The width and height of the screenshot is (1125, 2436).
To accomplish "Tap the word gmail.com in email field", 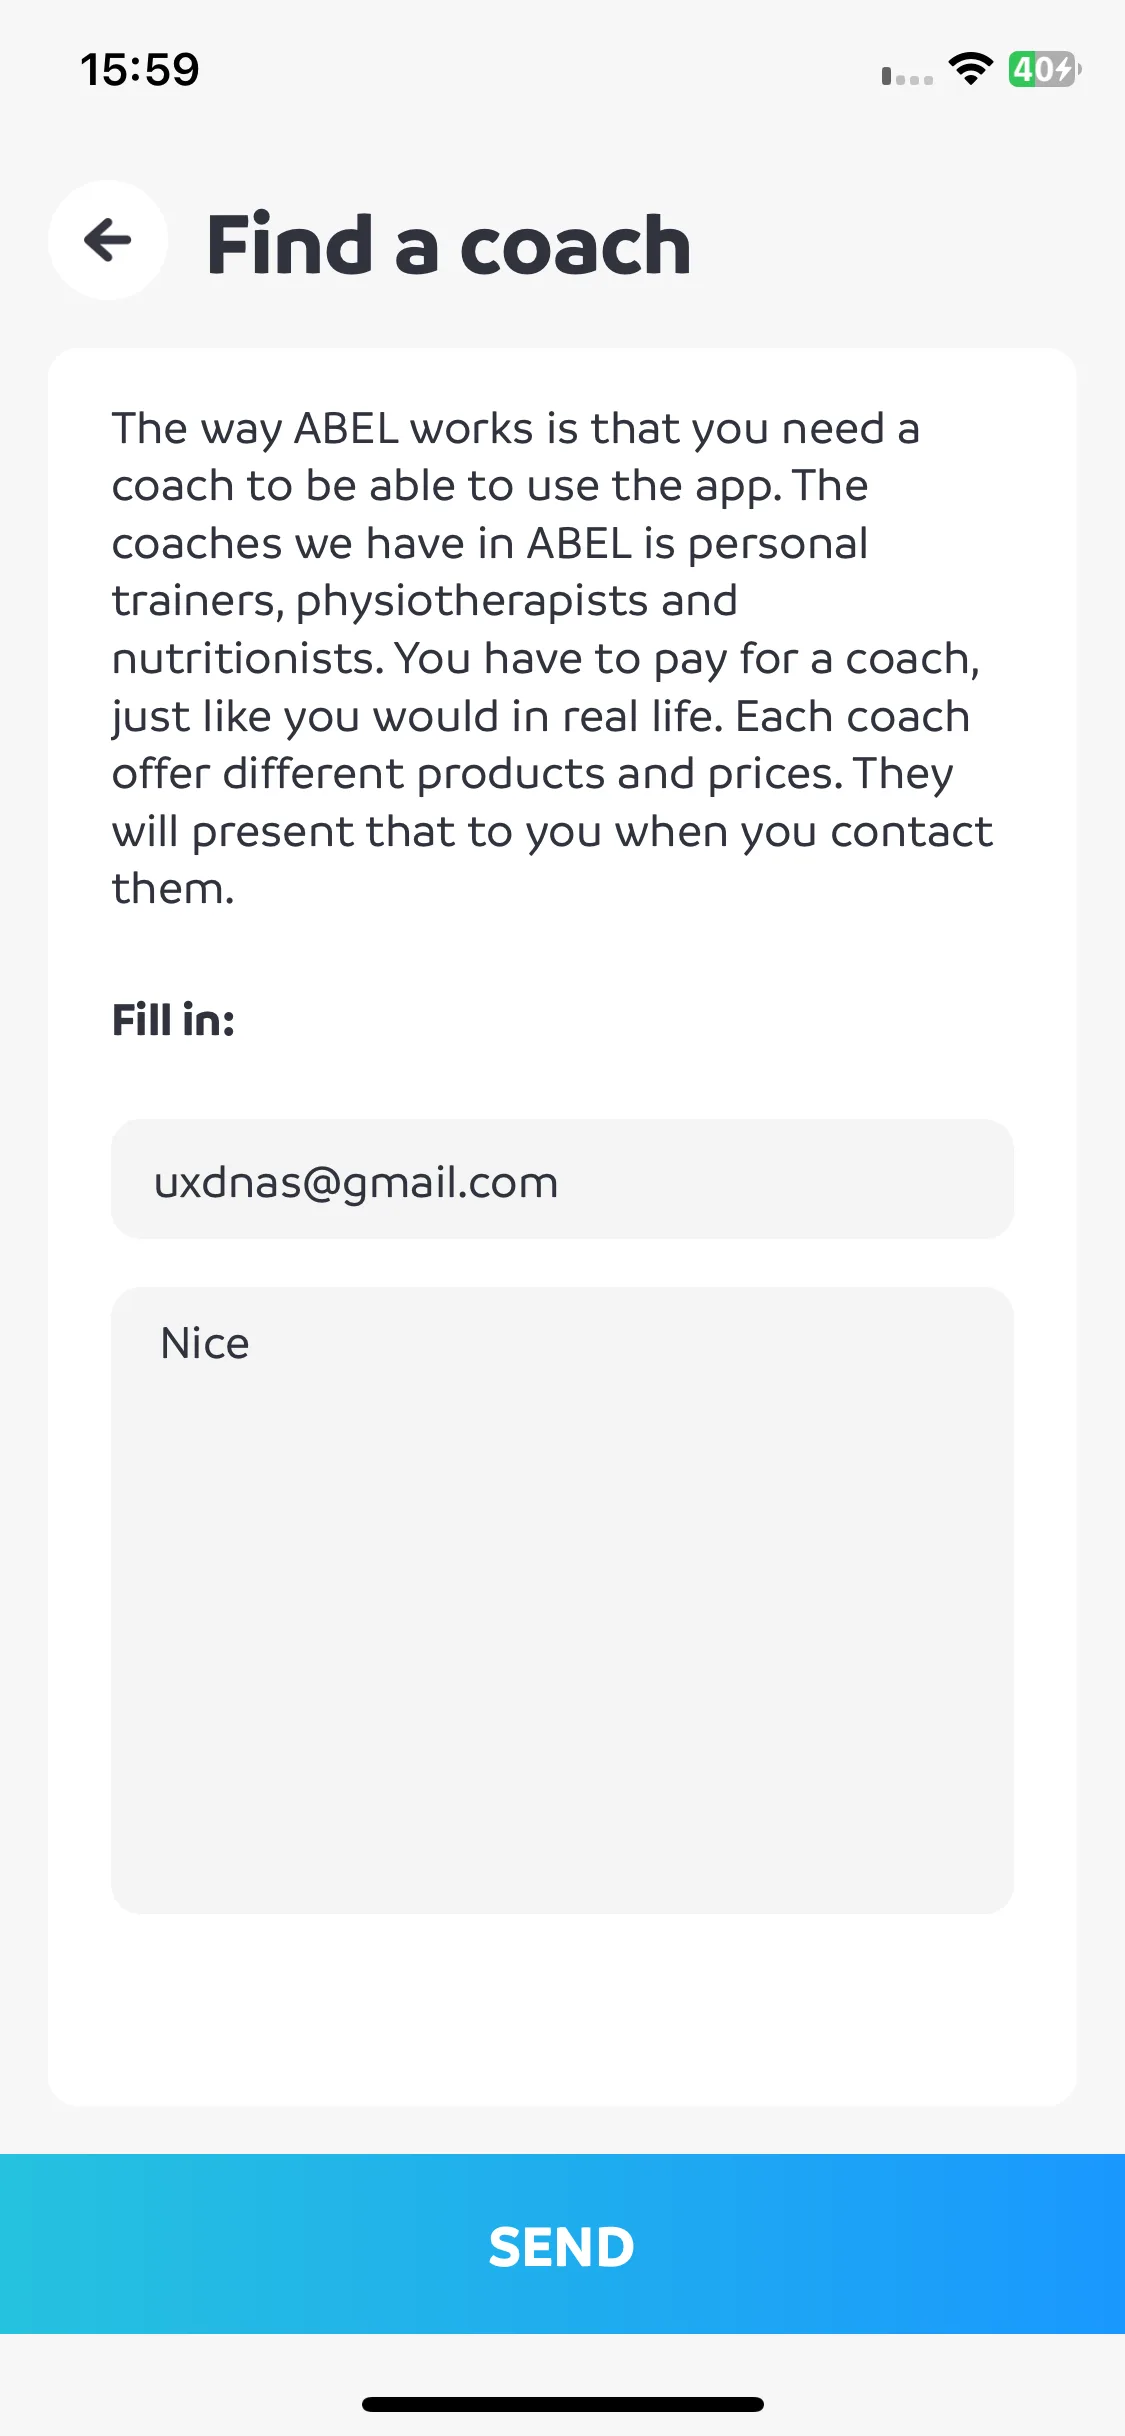I will [449, 1184].
